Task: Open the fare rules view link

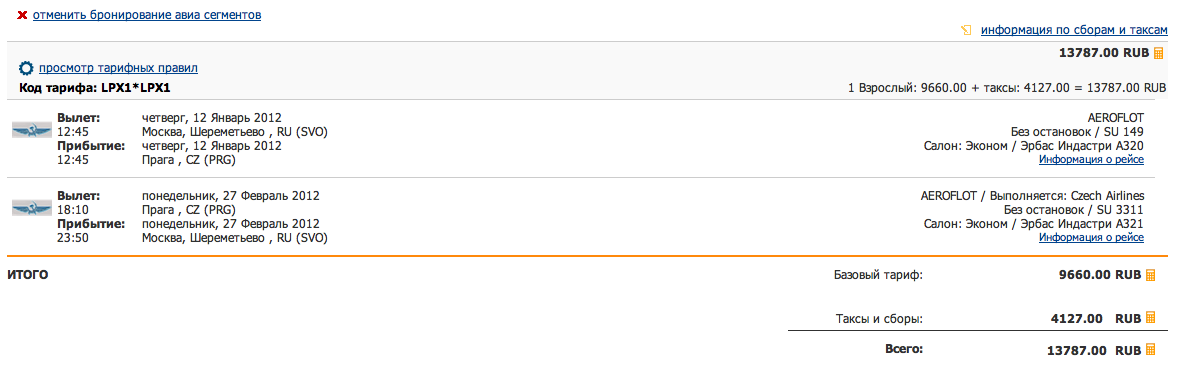Action: tap(118, 69)
